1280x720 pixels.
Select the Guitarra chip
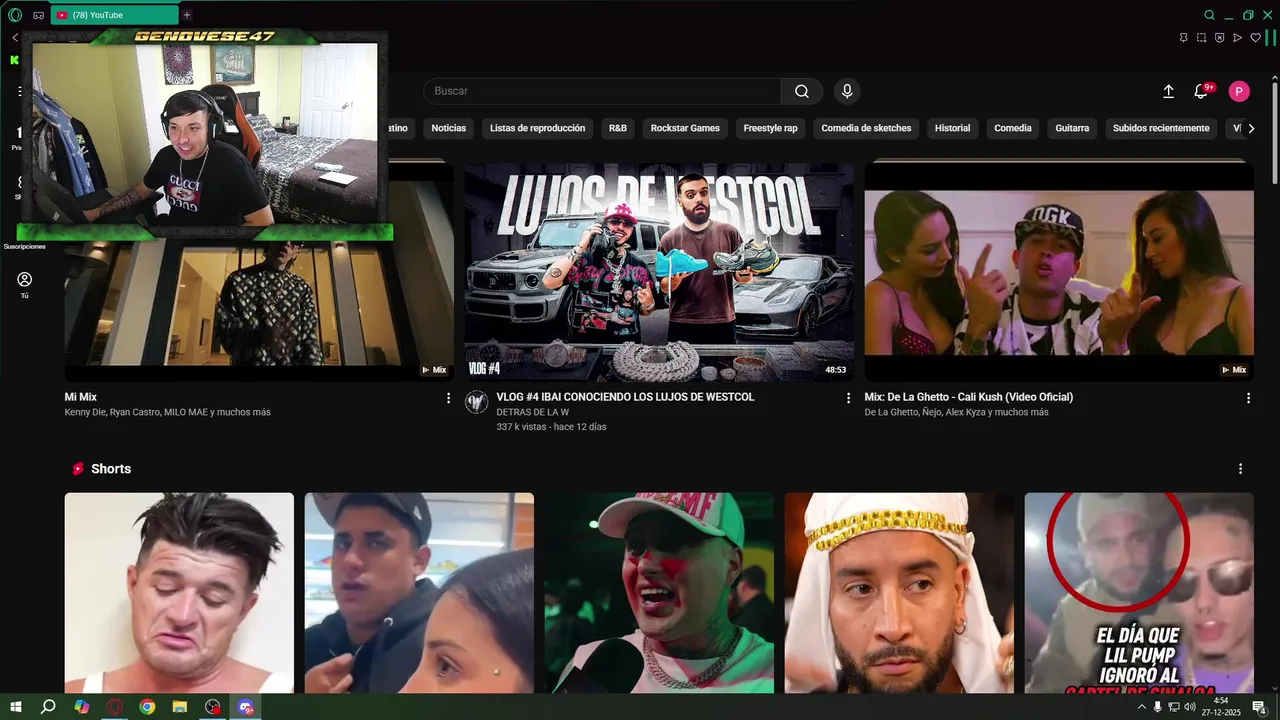click(x=1072, y=128)
